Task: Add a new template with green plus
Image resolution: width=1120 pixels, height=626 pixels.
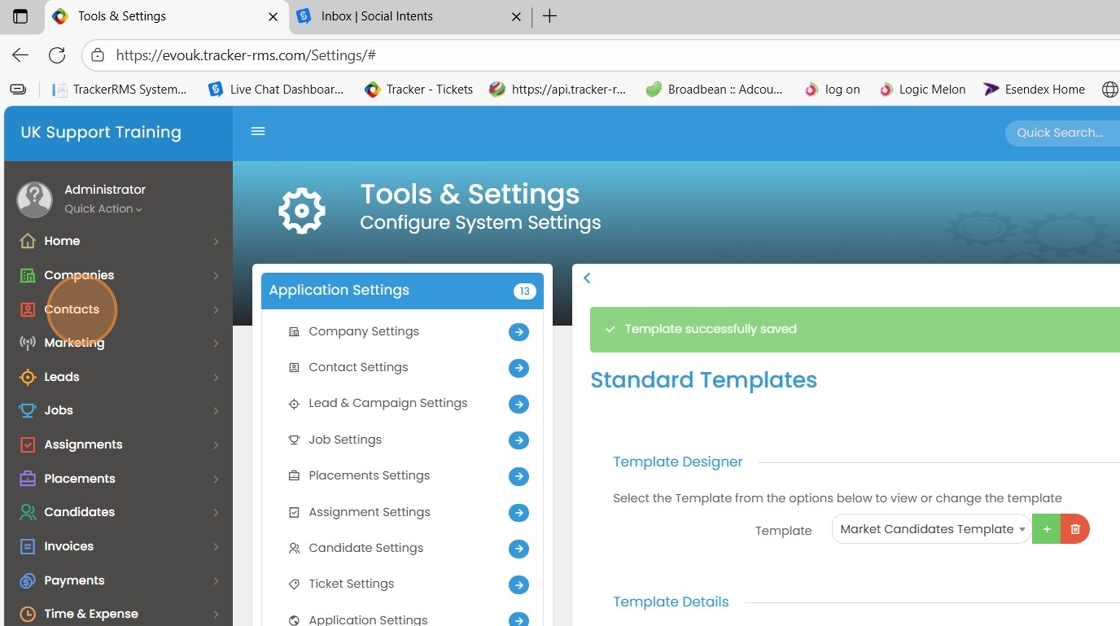Action: (1046, 529)
